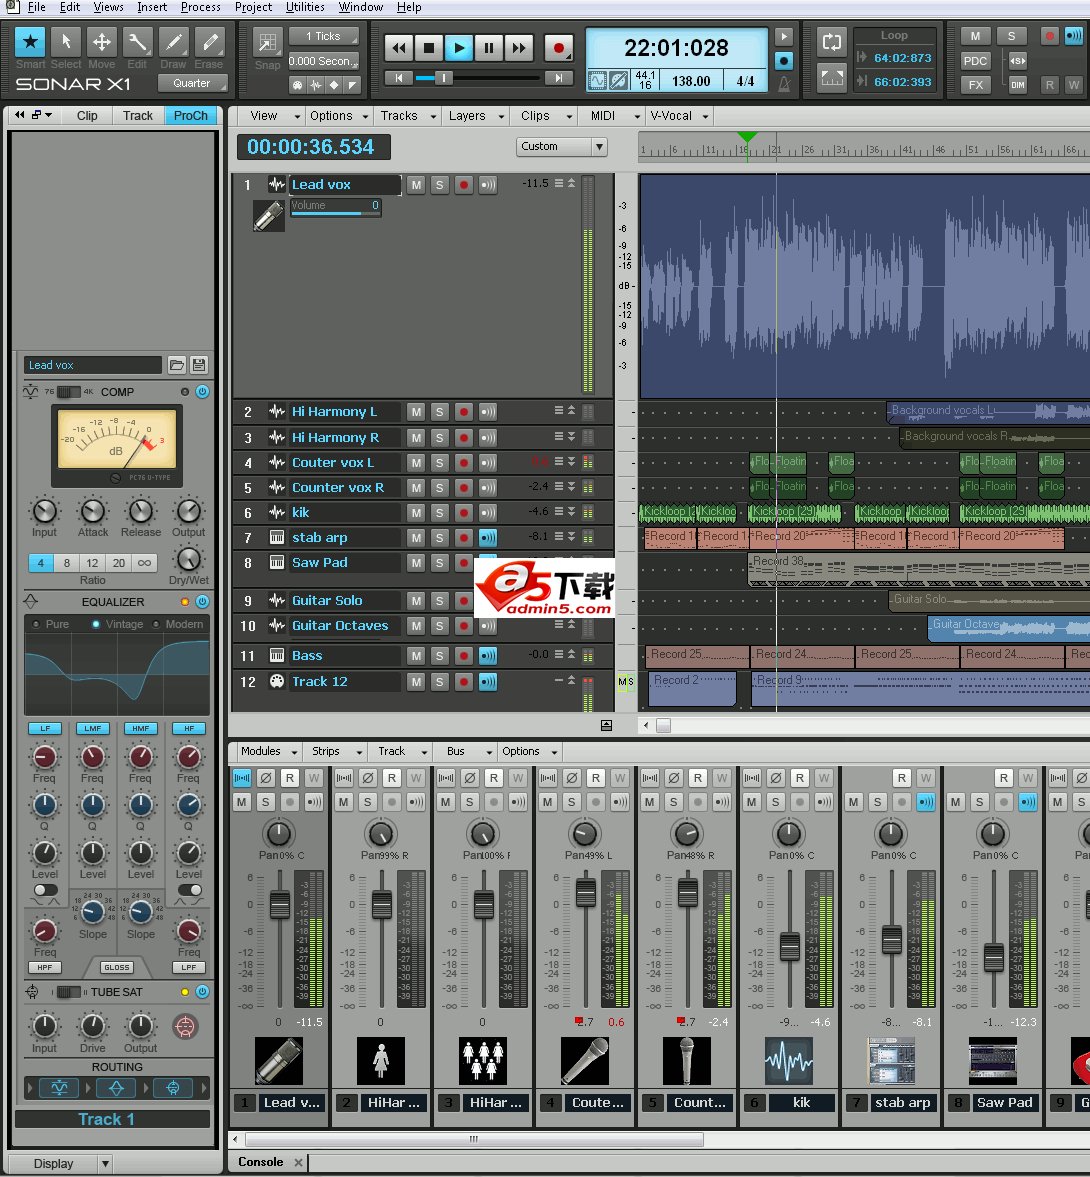Switch to the Track inspector tab
1090x1177 pixels.
click(x=138, y=115)
